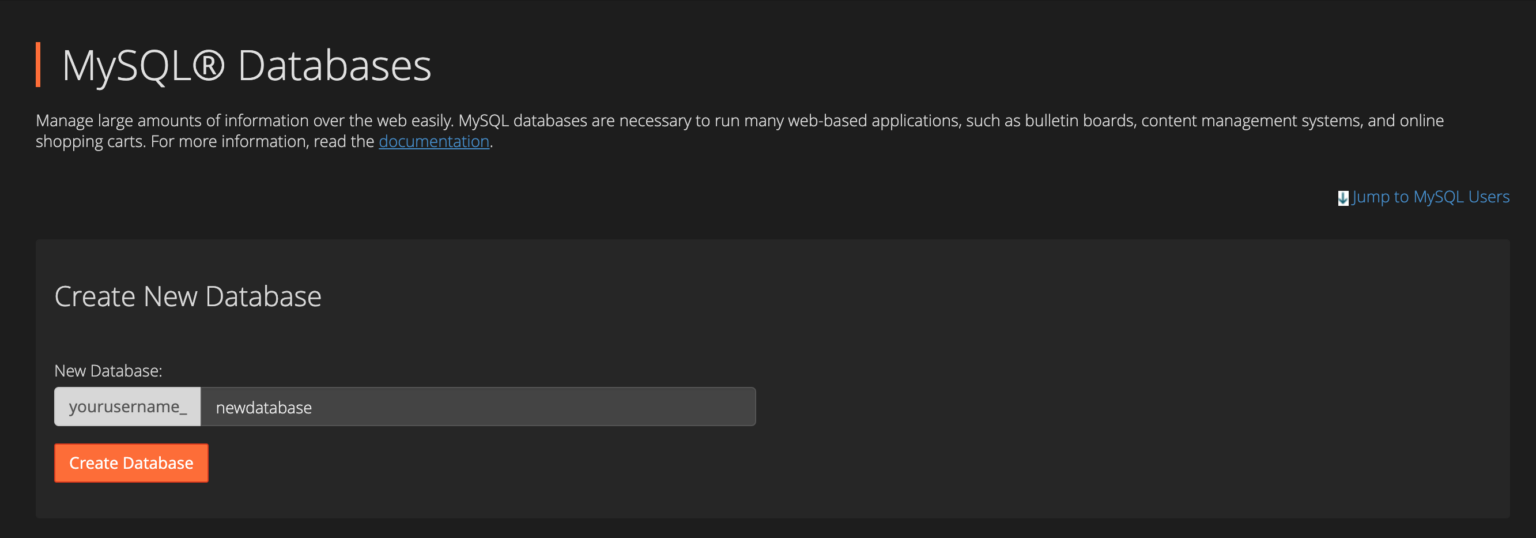Click the word "MySQL" in the Jump link

click(1438, 197)
